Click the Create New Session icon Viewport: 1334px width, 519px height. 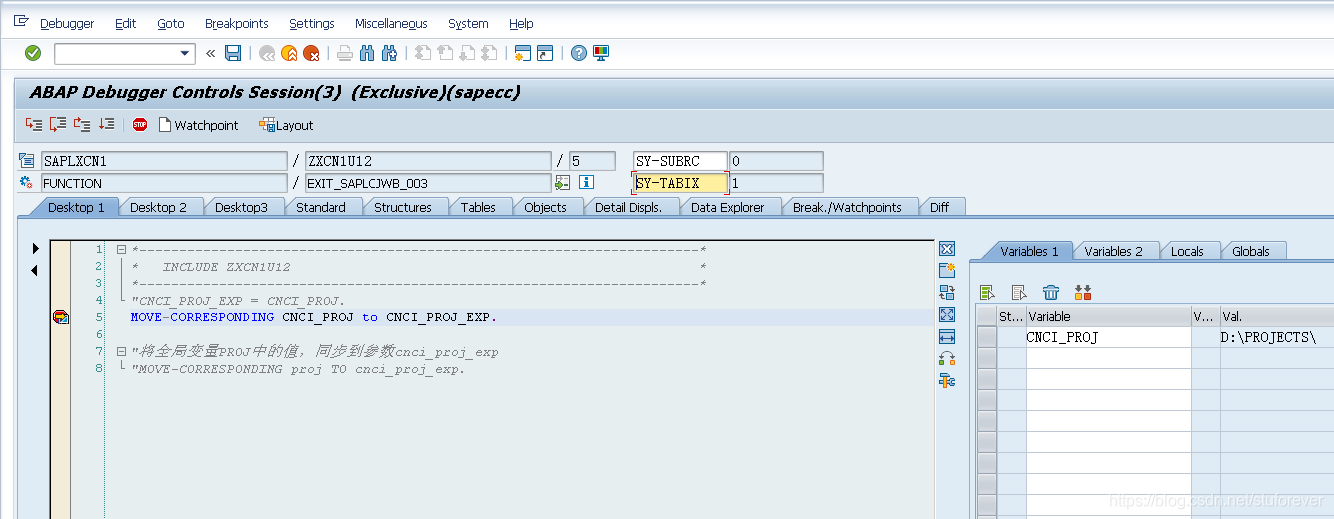coord(523,53)
